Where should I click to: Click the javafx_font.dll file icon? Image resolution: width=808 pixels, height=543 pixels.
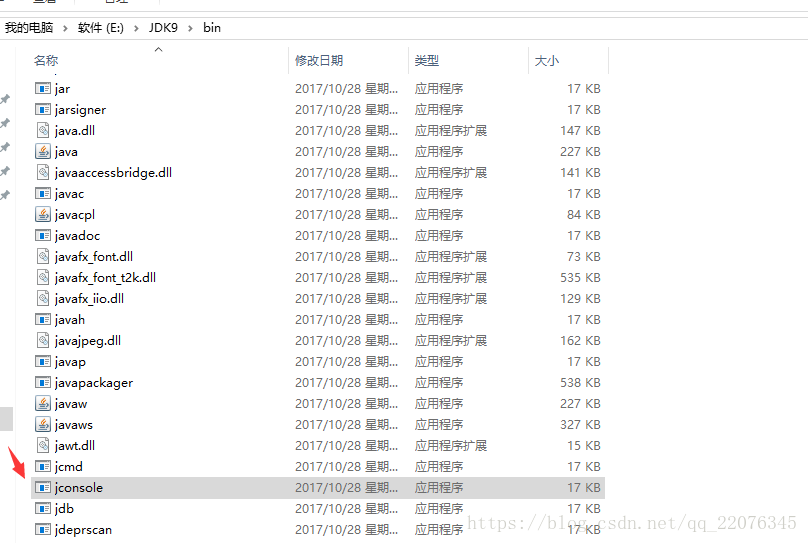43,257
